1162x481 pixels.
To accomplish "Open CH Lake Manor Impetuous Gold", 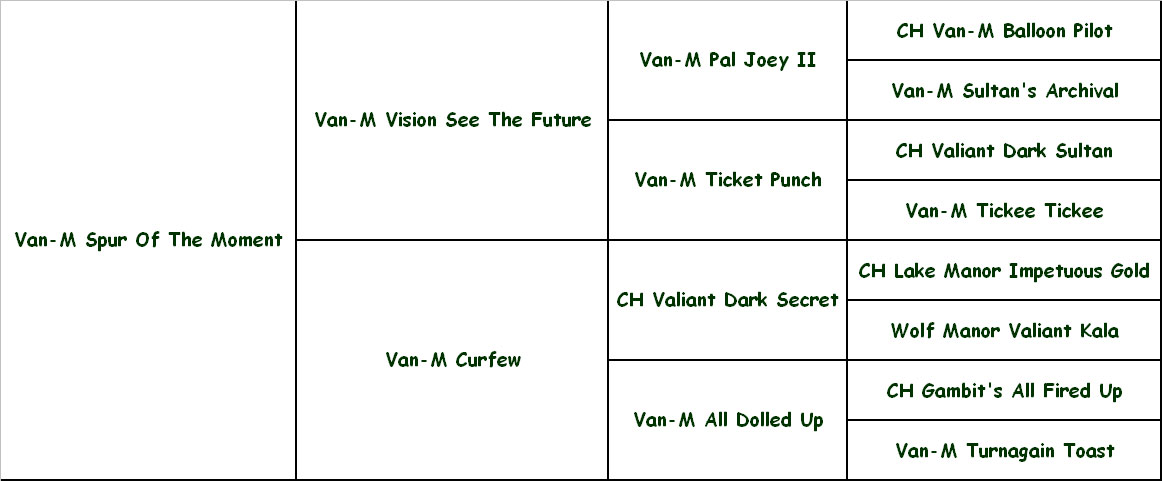I will coord(1004,271).
